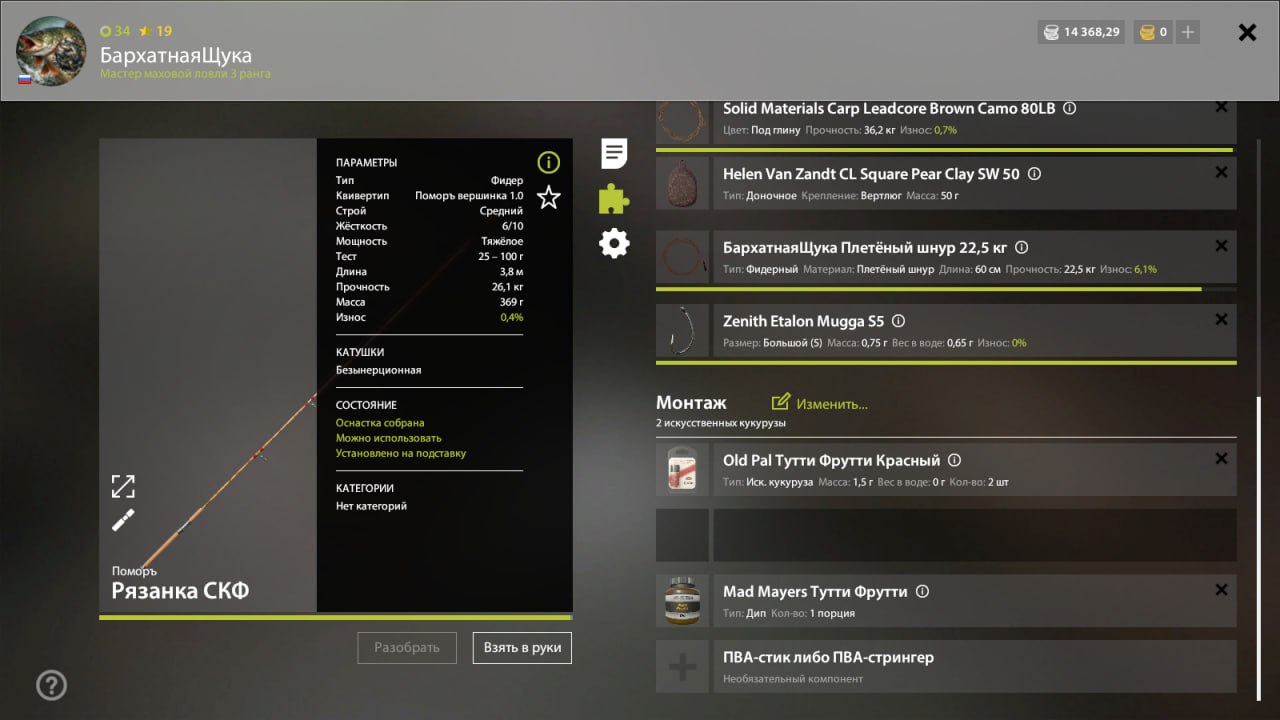Show info for Solid Materials Carp Leadcore
This screenshot has height=720, width=1280.
tap(1069, 108)
